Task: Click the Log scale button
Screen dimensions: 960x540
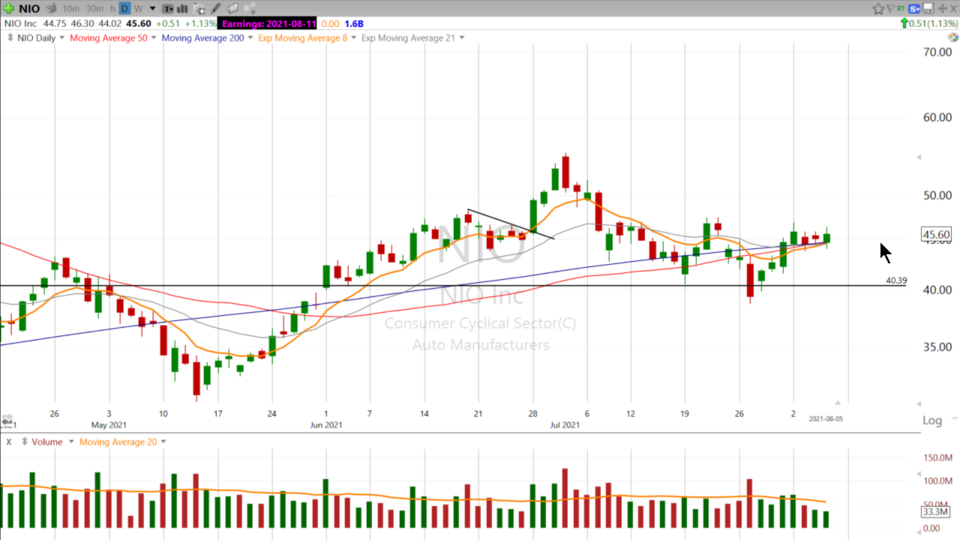Action: 932,421
